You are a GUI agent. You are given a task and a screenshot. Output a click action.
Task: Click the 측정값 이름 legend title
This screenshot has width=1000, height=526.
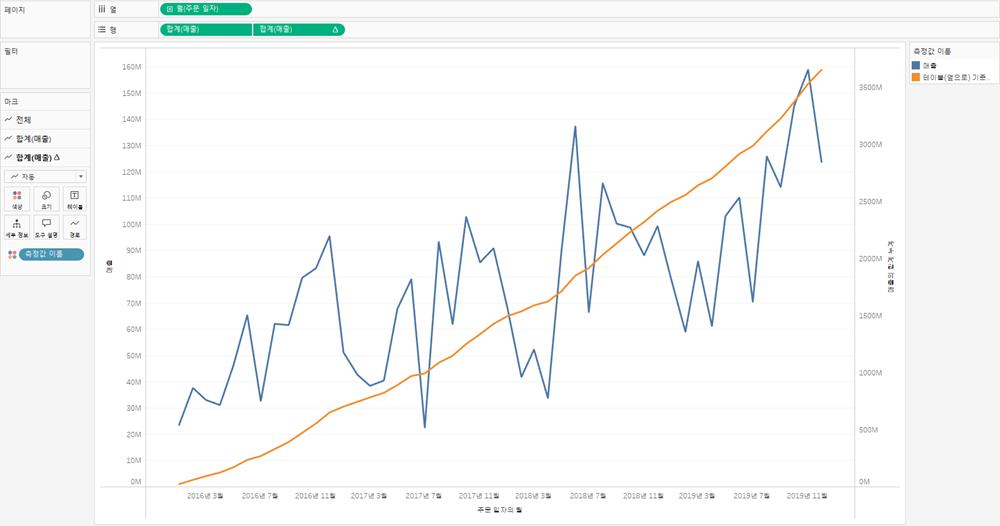click(x=932, y=51)
